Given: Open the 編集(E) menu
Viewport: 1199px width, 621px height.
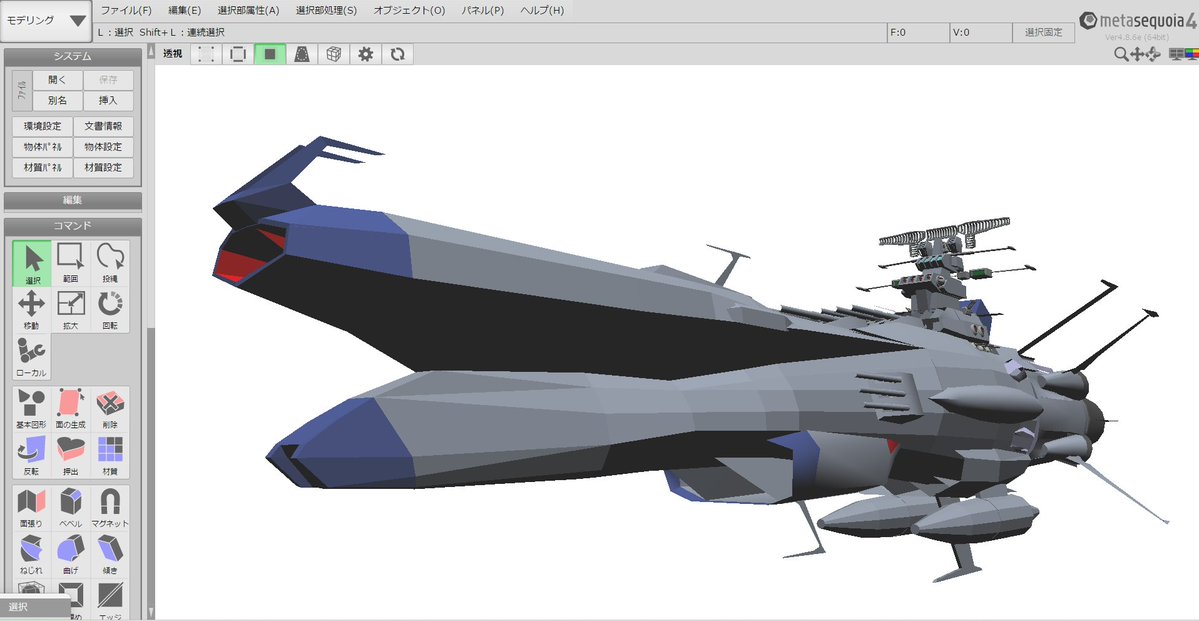Looking at the screenshot, I should pos(184,11).
